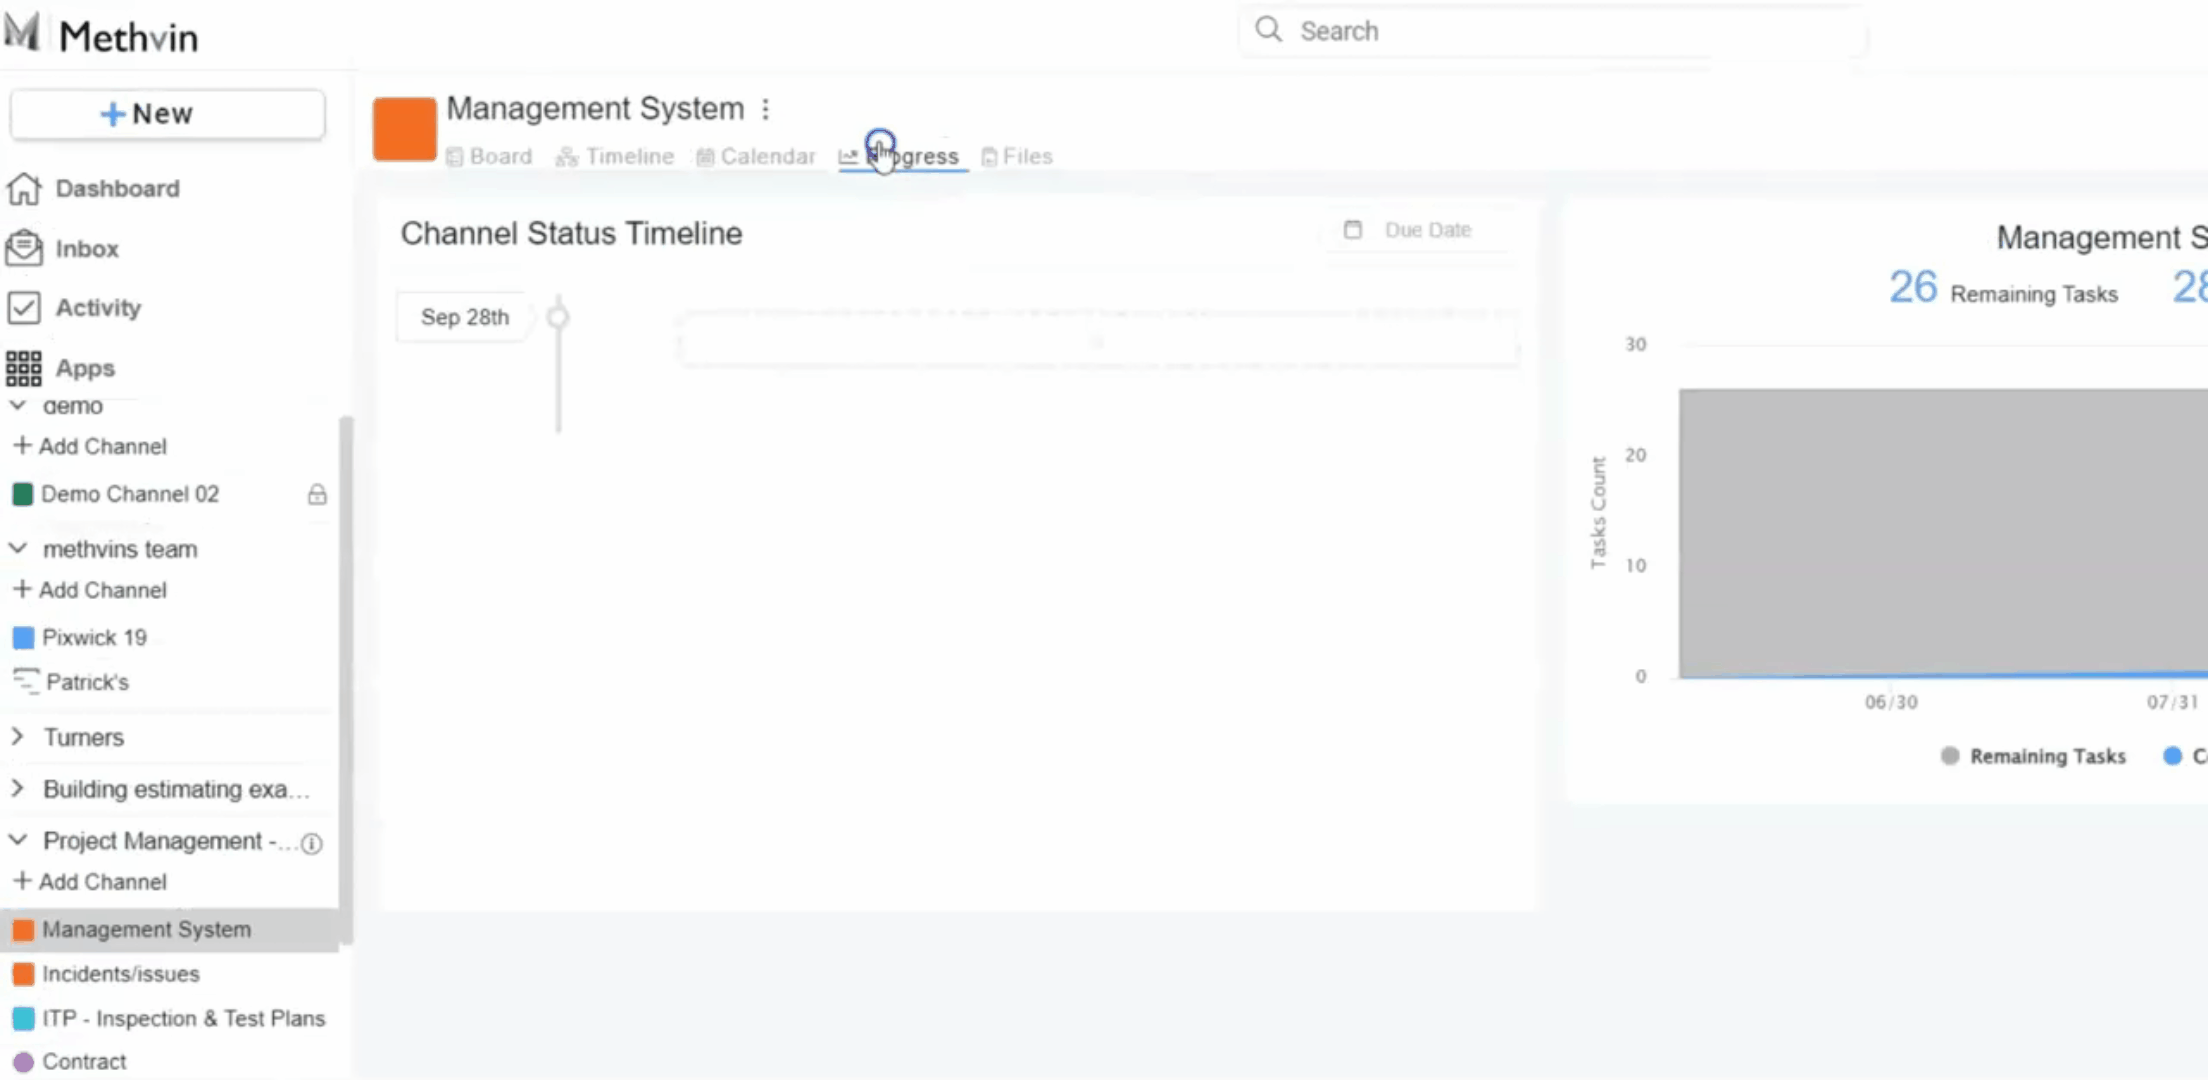Open the Inbox icon in sidebar

(x=24, y=248)
